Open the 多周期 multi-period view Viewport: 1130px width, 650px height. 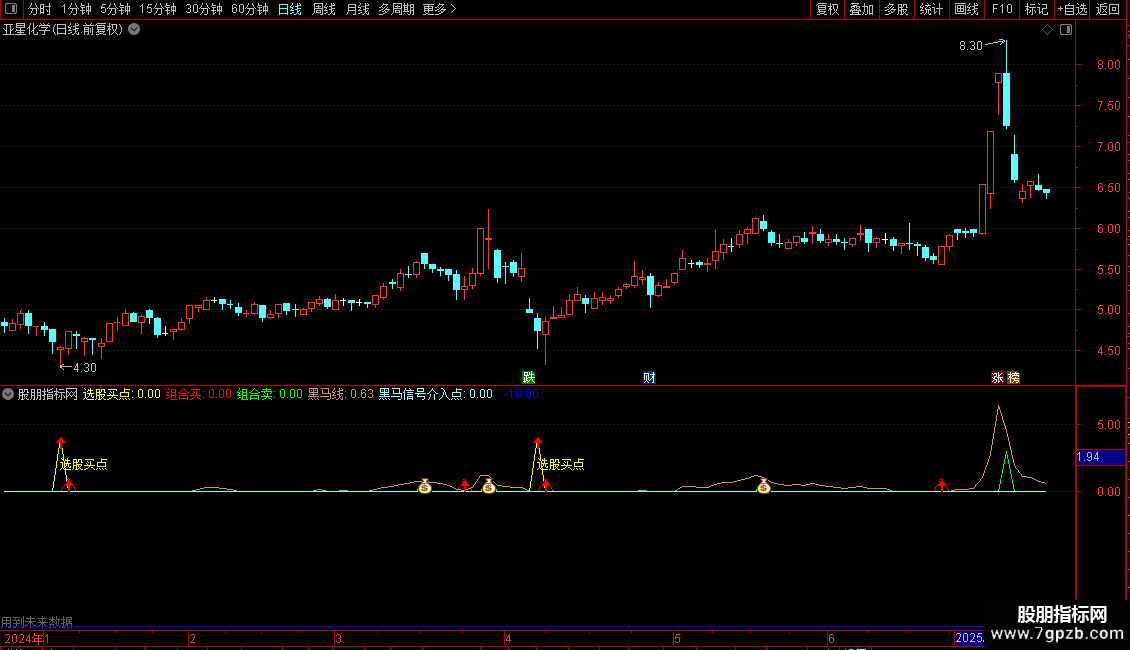click(x=396, y=9)
